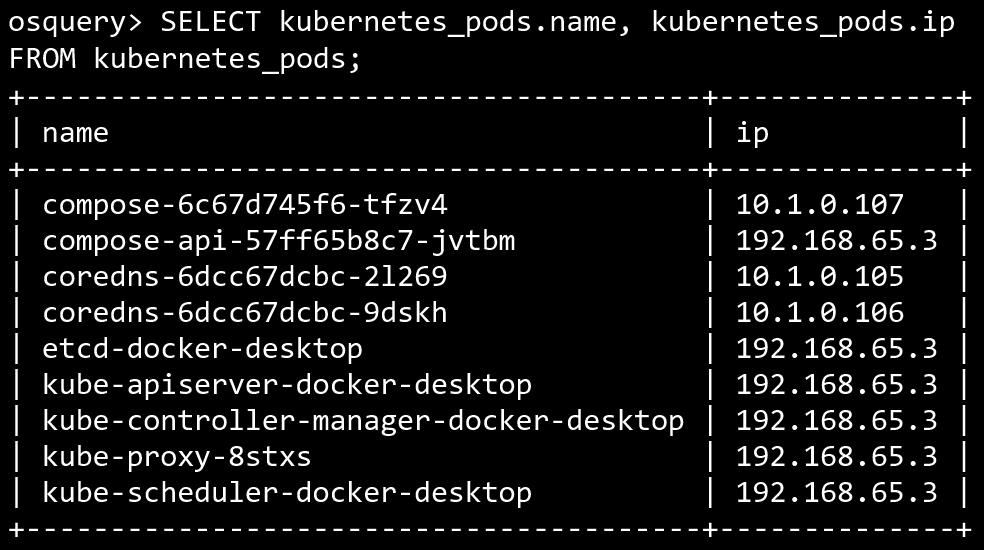Viewport: 984px width, 550px height.
Task: Click IP address 10.1.0.106
Action: pyautogui.click(x=820, y=313)
